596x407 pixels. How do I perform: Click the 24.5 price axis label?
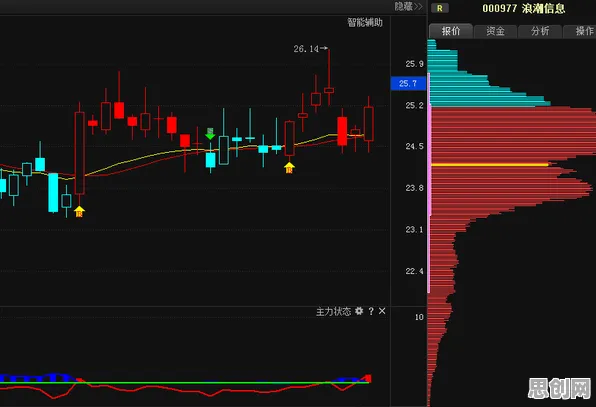tap(414, 146)
